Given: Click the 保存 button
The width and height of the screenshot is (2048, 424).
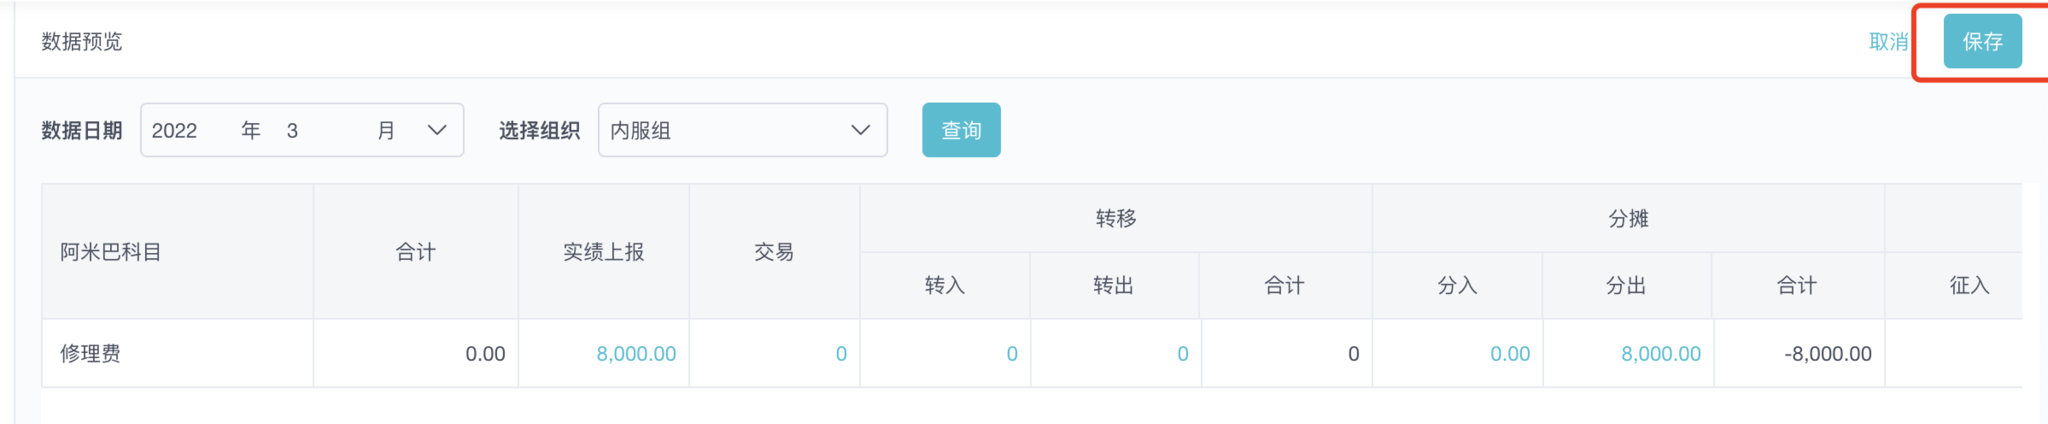Looking at the screenshot, I should tap(1982, 41).
